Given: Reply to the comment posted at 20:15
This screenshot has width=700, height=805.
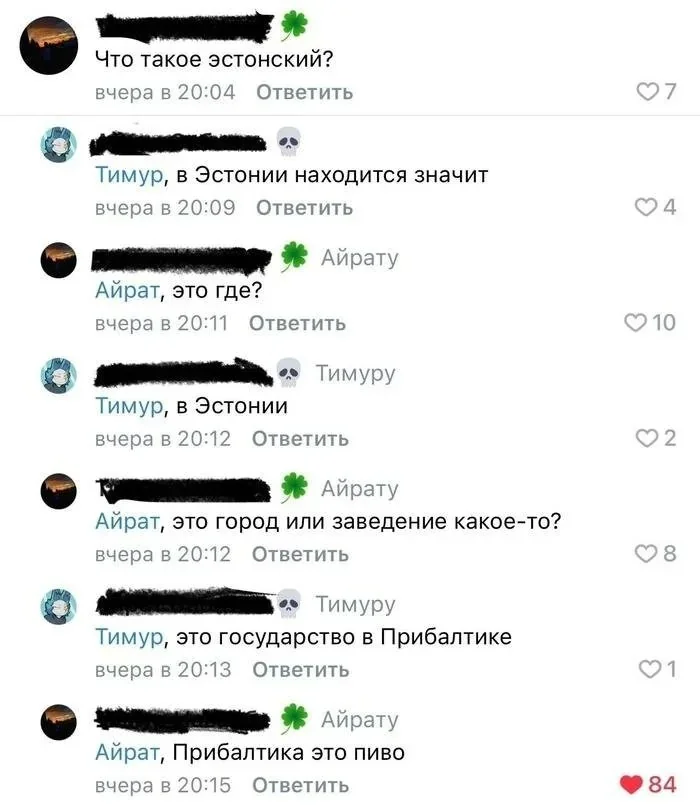Looking at the screenshot, I should [x=301, y=785].
